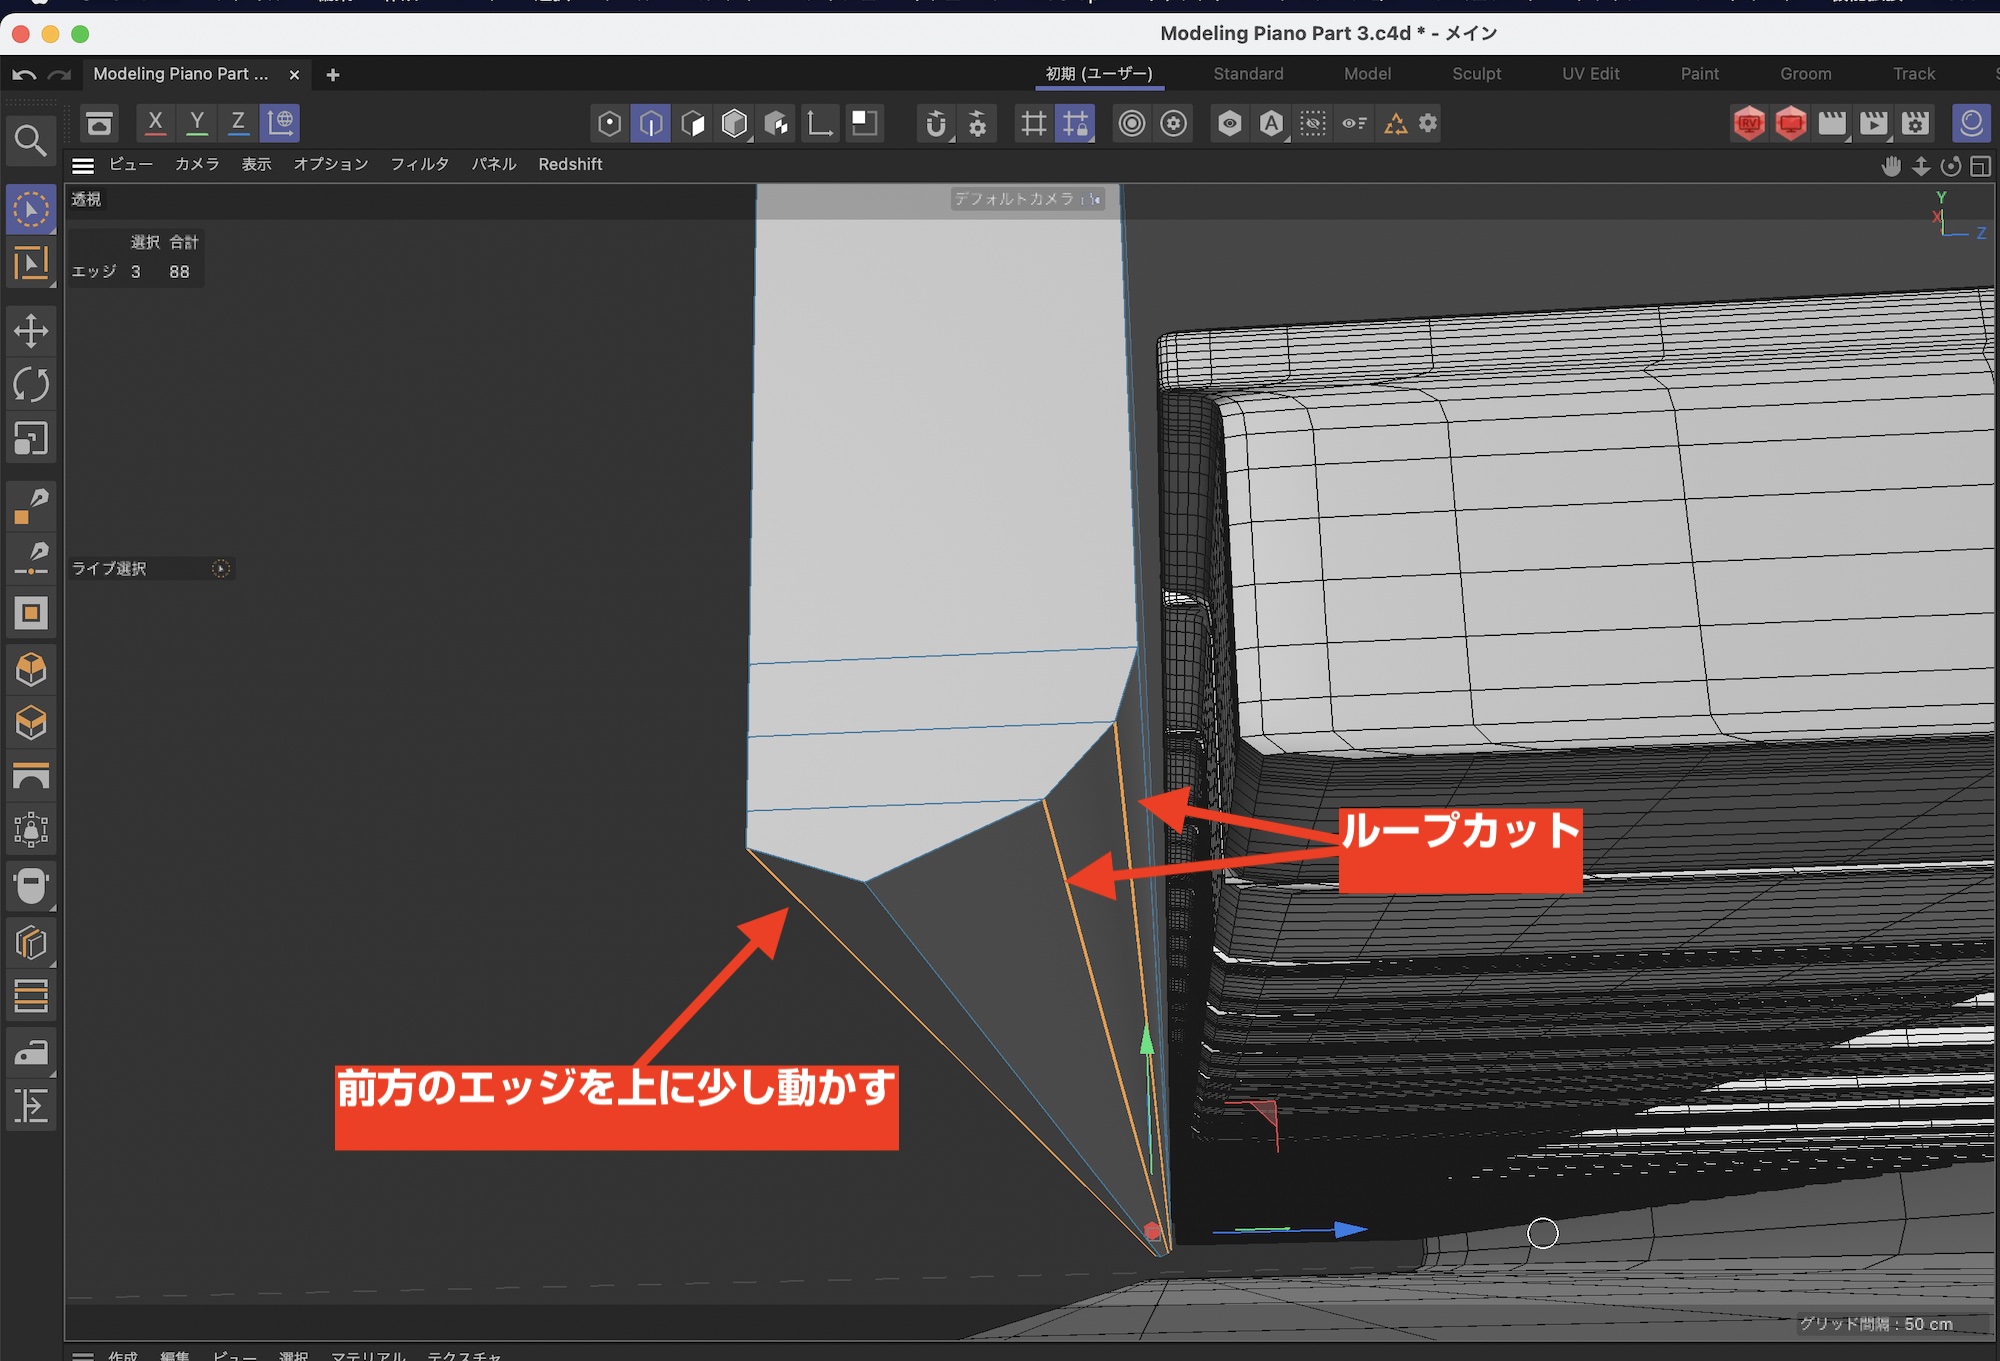The height and width of the screenshot is (1361, 2000).
Task: Switch to Points mode
Action: tap(609, 123)
